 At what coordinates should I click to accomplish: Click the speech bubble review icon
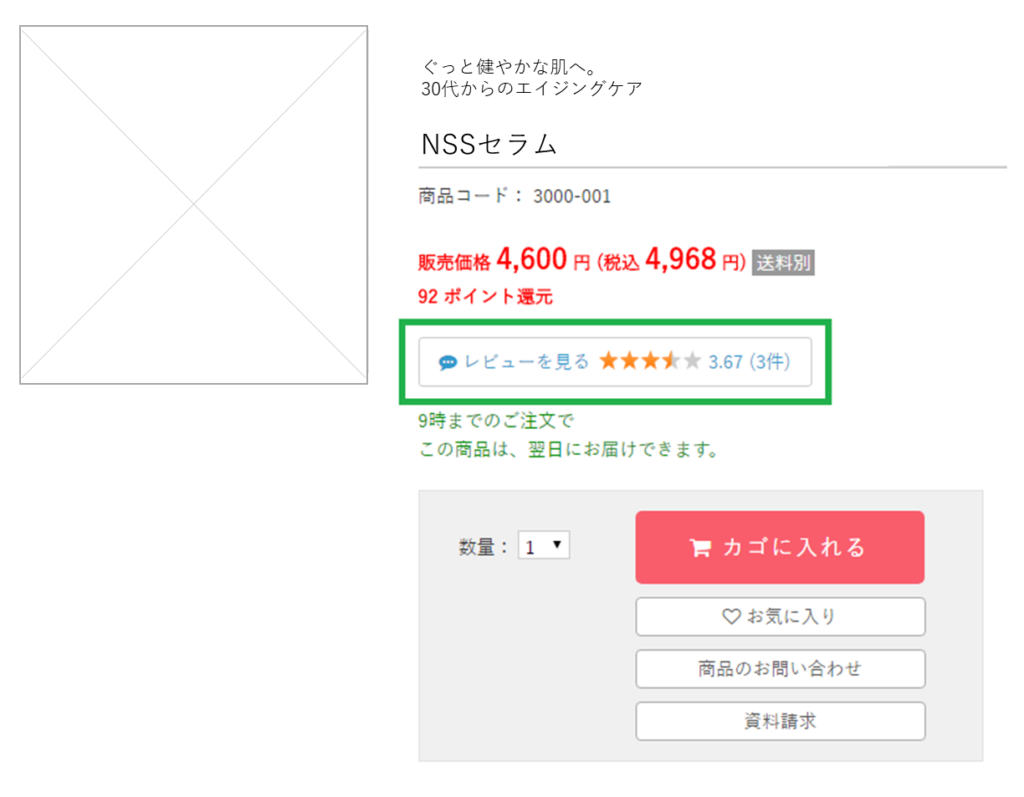448,362
